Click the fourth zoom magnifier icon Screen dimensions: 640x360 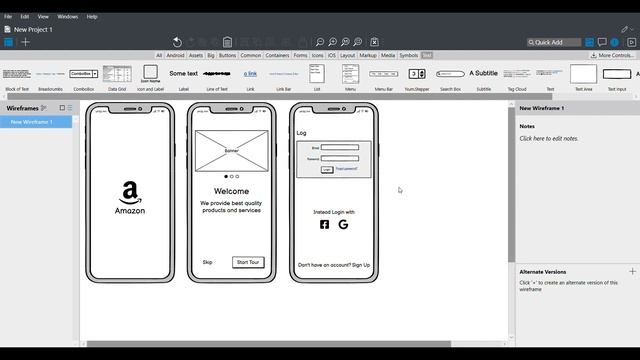[x=358, y=42]
